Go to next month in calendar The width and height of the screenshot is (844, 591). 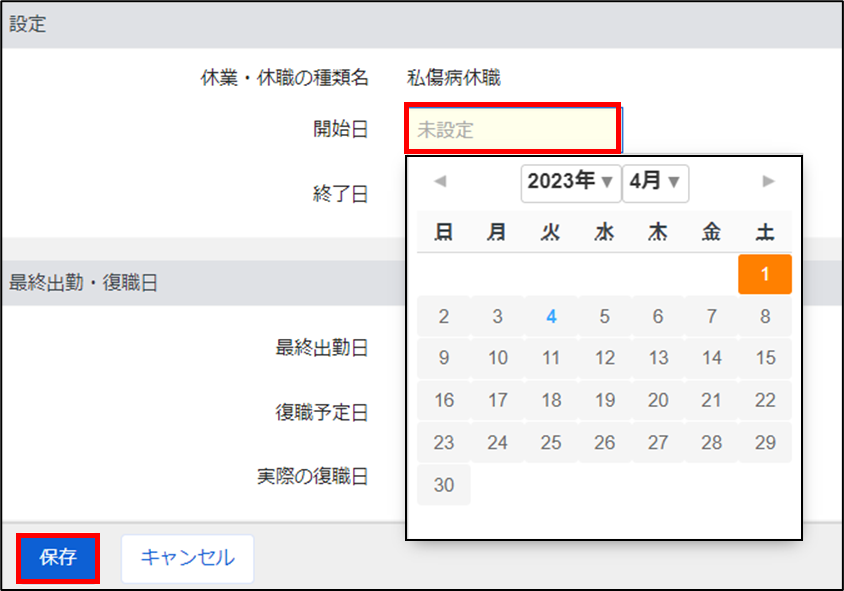click(x=768, y=181)
